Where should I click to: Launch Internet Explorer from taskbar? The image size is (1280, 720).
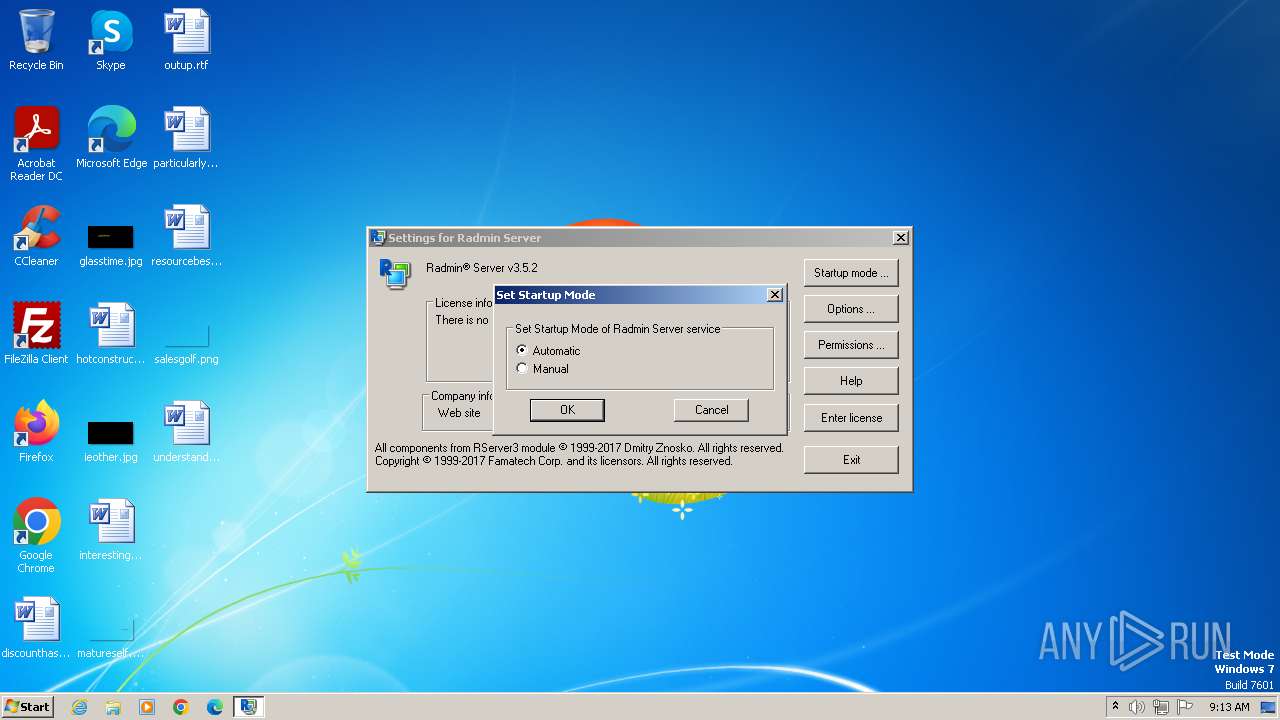[79, 707]
